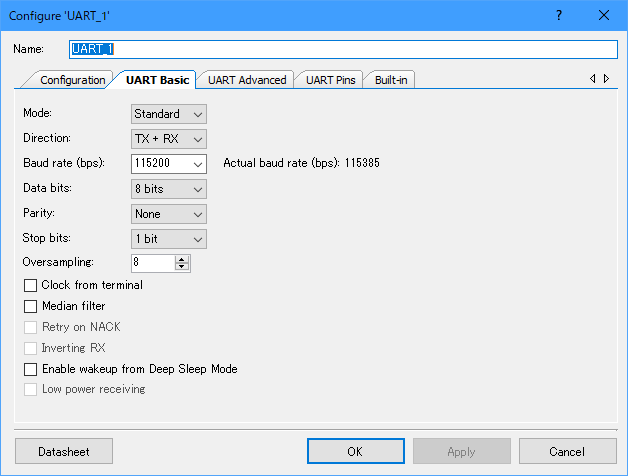This screenshot has width=628, height=476.
Task: Enable Clock from terminal checkbox
Action: [x=30, y=285]
